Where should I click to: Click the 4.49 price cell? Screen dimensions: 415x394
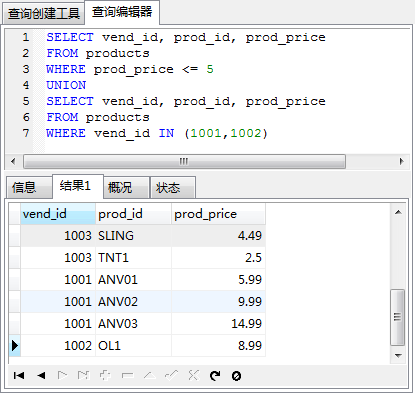(x=218, y=236)
